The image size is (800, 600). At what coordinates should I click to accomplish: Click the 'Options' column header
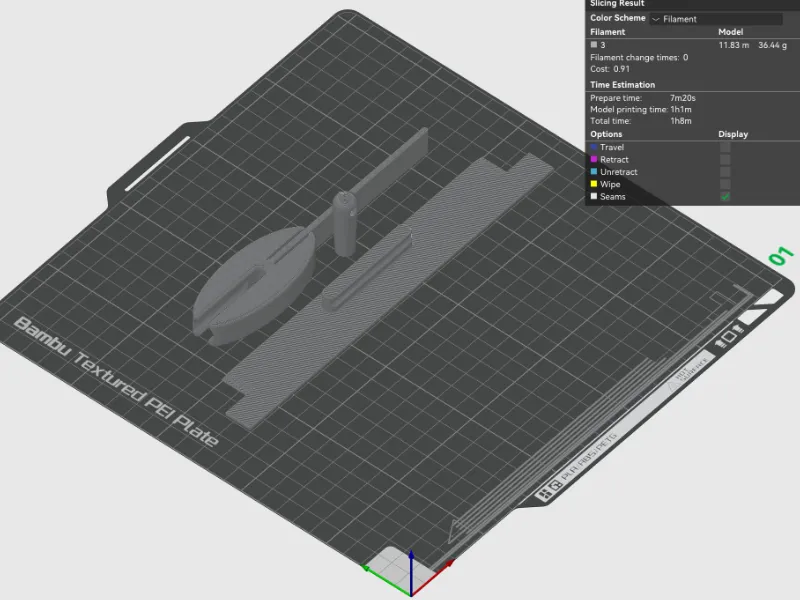[606, 134]
